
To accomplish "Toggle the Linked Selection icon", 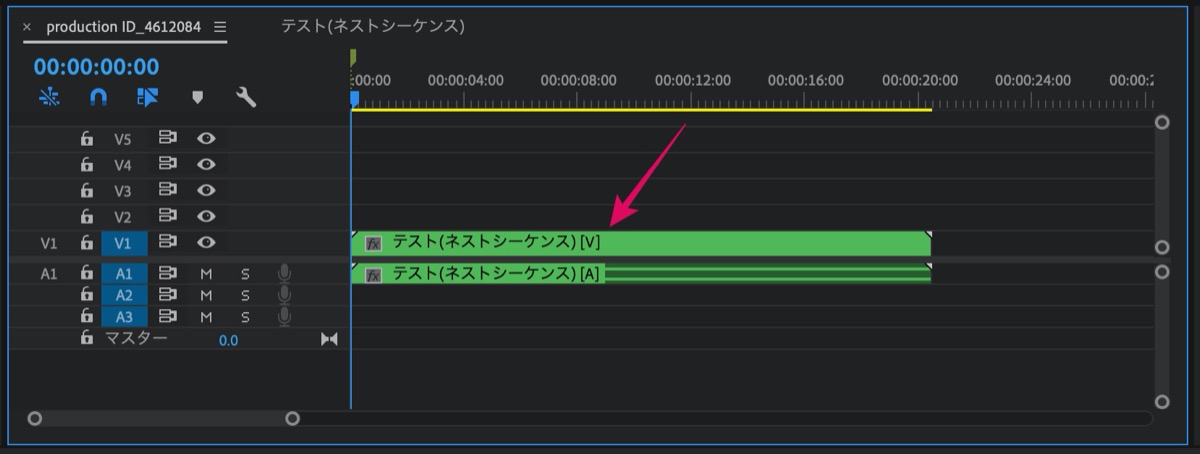I will [x=147, y=97].
